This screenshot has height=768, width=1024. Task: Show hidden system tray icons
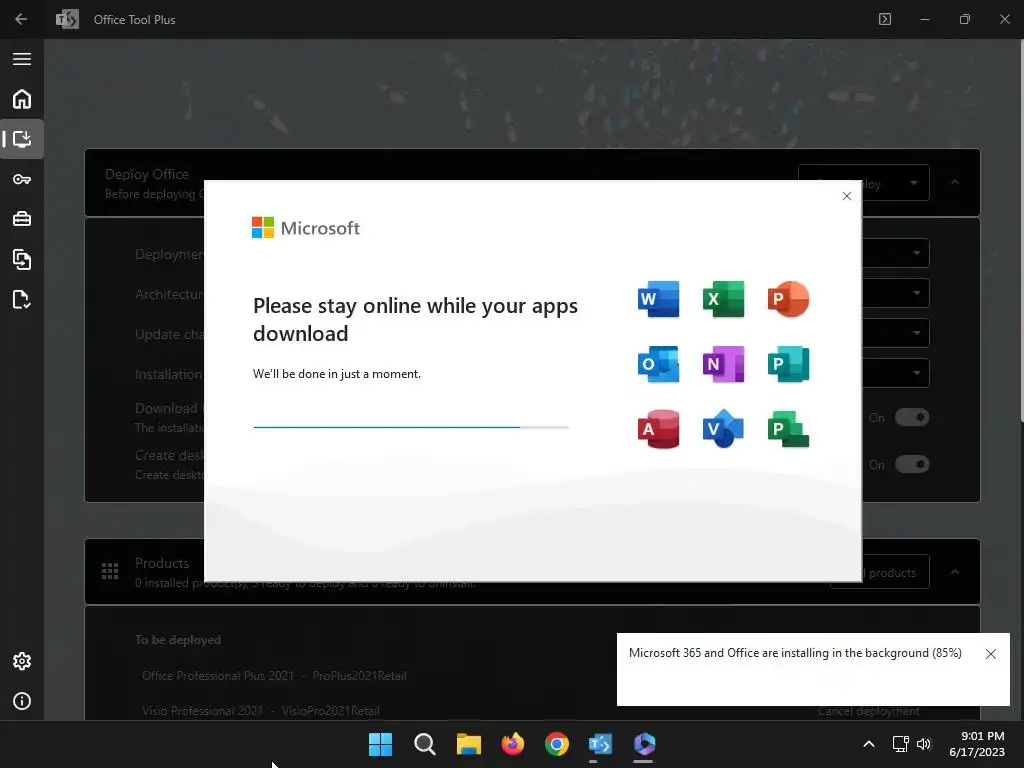[869, 744]
